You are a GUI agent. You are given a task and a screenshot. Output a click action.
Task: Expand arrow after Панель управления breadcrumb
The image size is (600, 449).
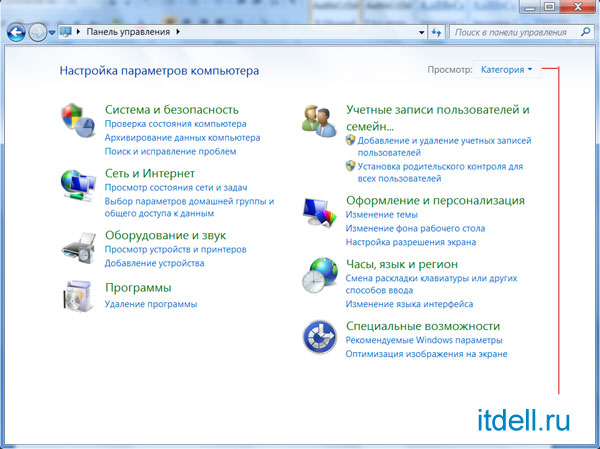click(x=178, y=32)
